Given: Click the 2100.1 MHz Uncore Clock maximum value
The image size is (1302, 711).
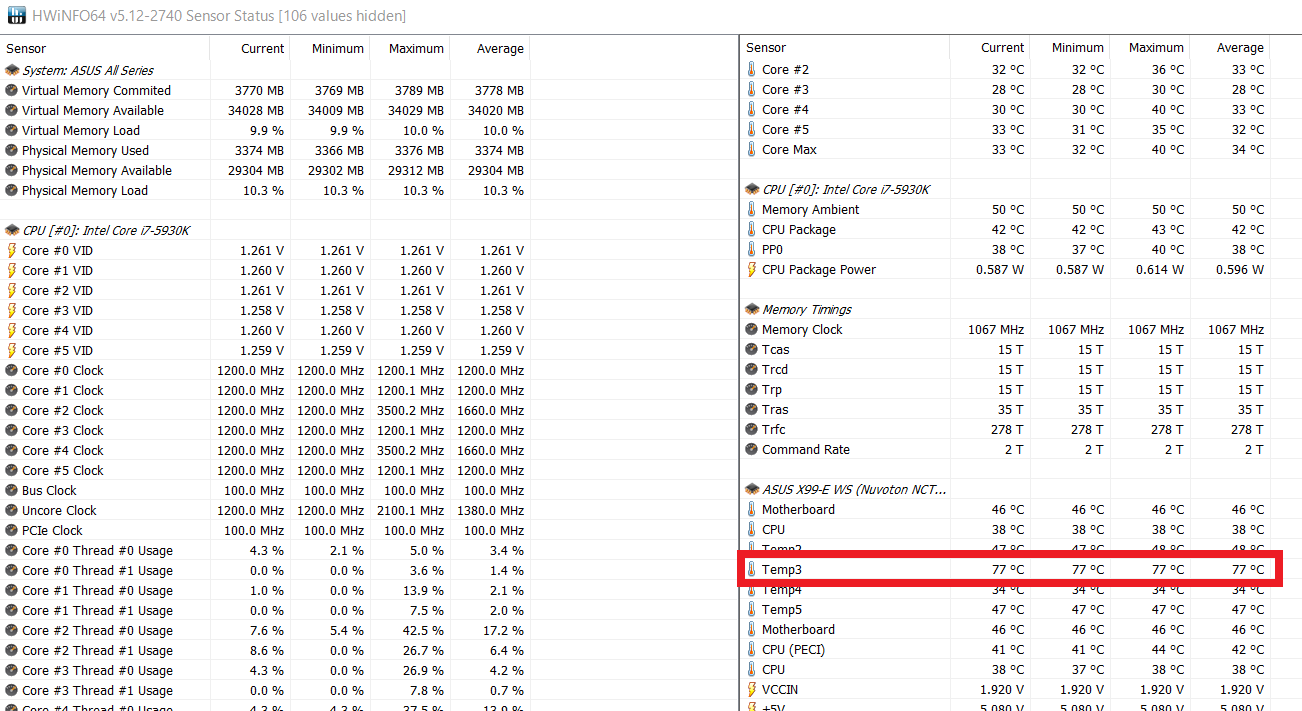Looking at the screenshot, I should 412,510.
